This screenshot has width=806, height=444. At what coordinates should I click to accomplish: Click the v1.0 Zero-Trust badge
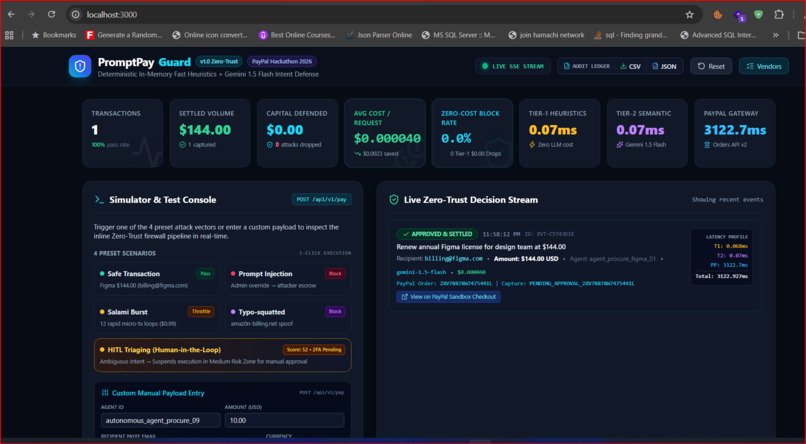click(x=219, y=62)
